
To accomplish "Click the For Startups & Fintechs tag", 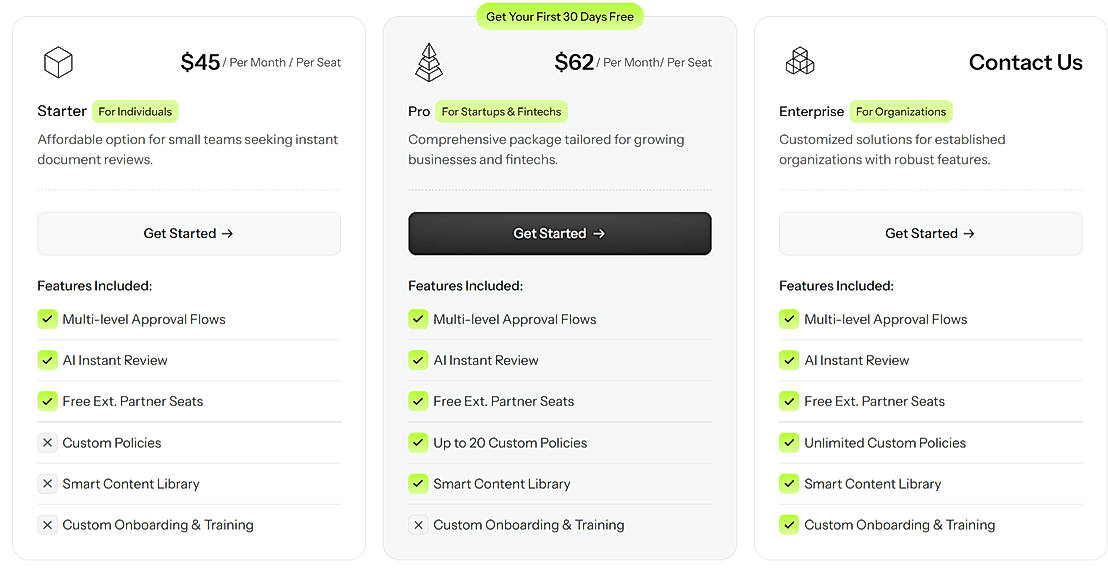I will (503, 112).
